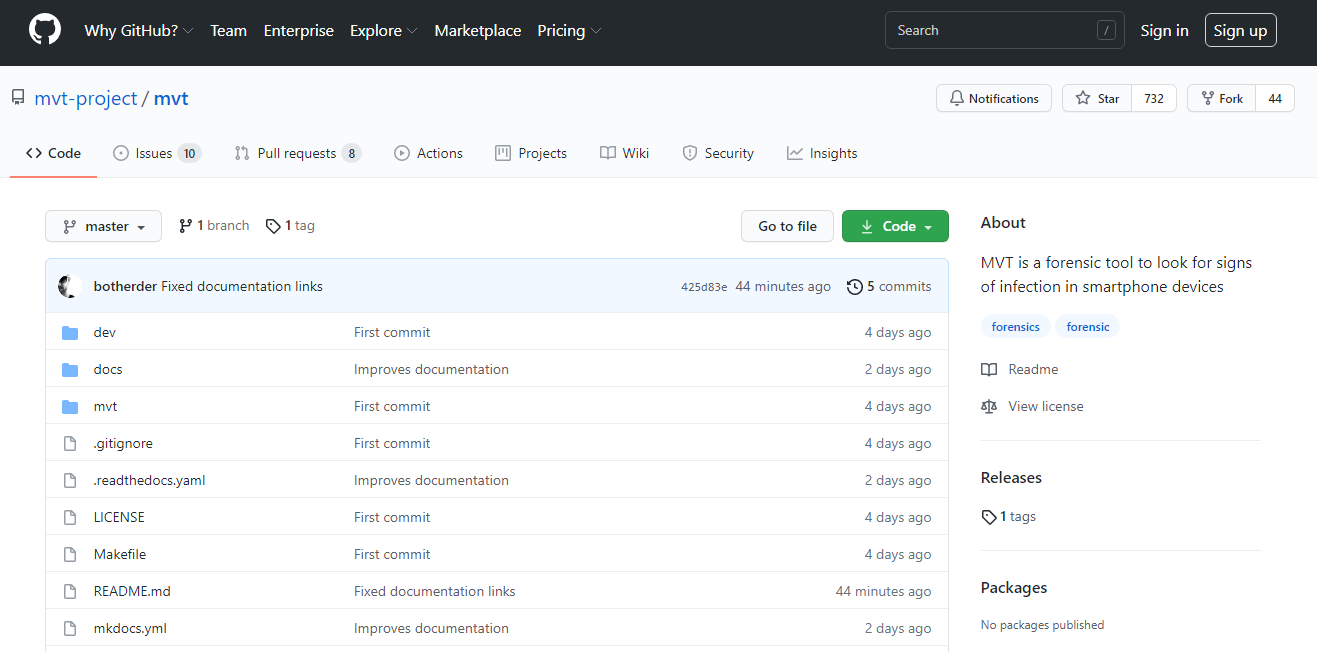The height and width of the screenshot is (652, 1317).
Task: Open the botherder author link
Action: pos(125,286)
